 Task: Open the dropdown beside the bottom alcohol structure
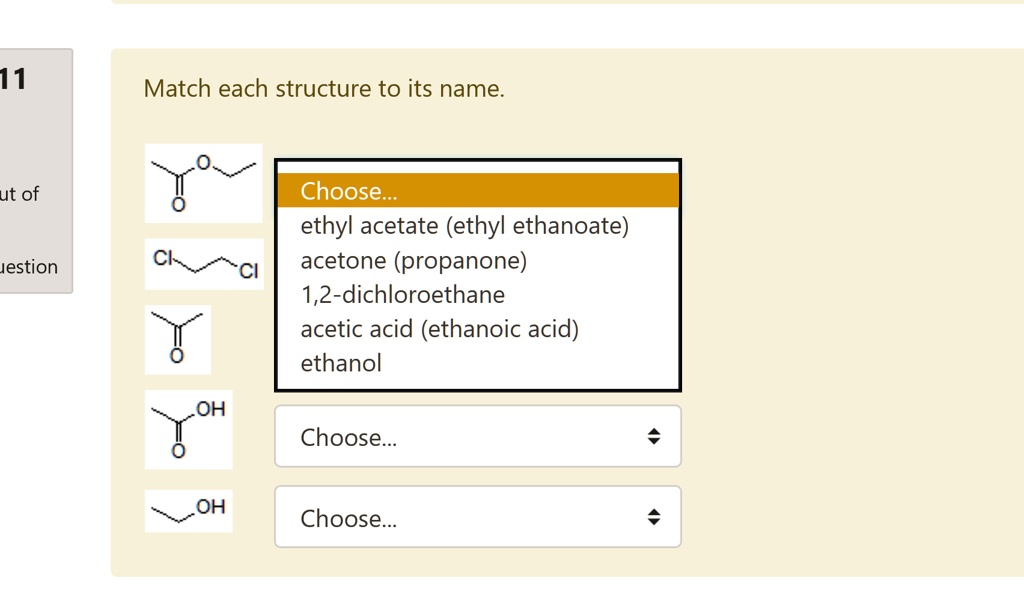click(x=477, y=518)
